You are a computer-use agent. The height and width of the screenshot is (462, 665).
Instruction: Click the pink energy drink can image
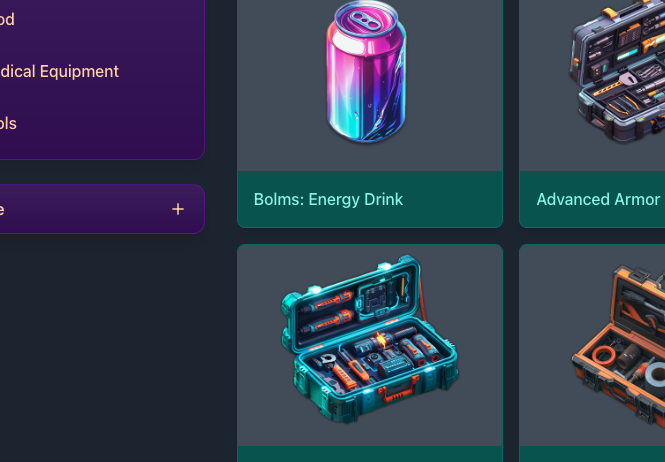(366, 71)
